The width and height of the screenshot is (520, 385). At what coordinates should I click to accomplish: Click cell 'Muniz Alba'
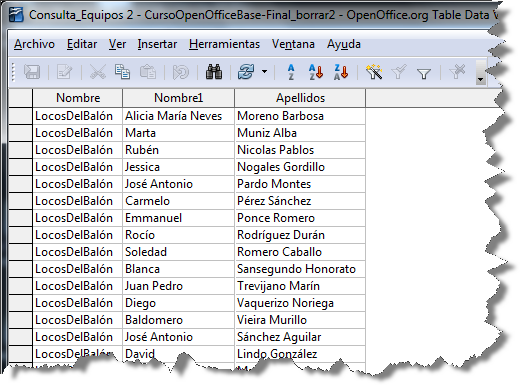pyautogui.click(x=300, y=133)
